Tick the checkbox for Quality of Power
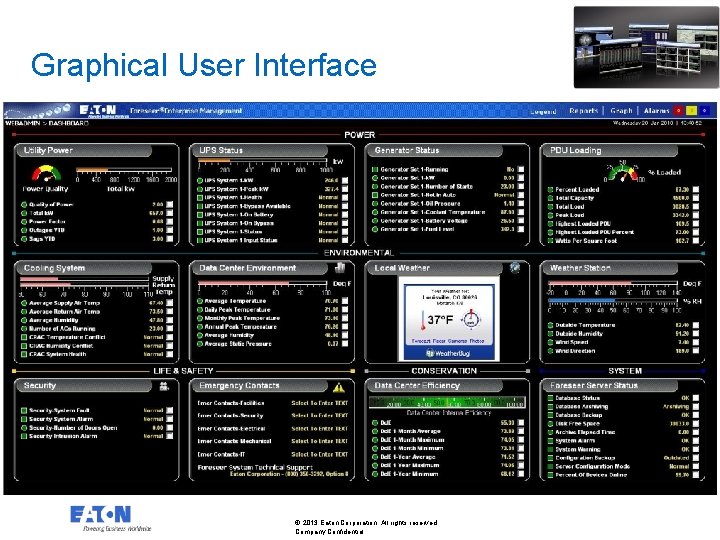Image resolution: width=720 pixels, height=540 pixels. tap(170, 204)
